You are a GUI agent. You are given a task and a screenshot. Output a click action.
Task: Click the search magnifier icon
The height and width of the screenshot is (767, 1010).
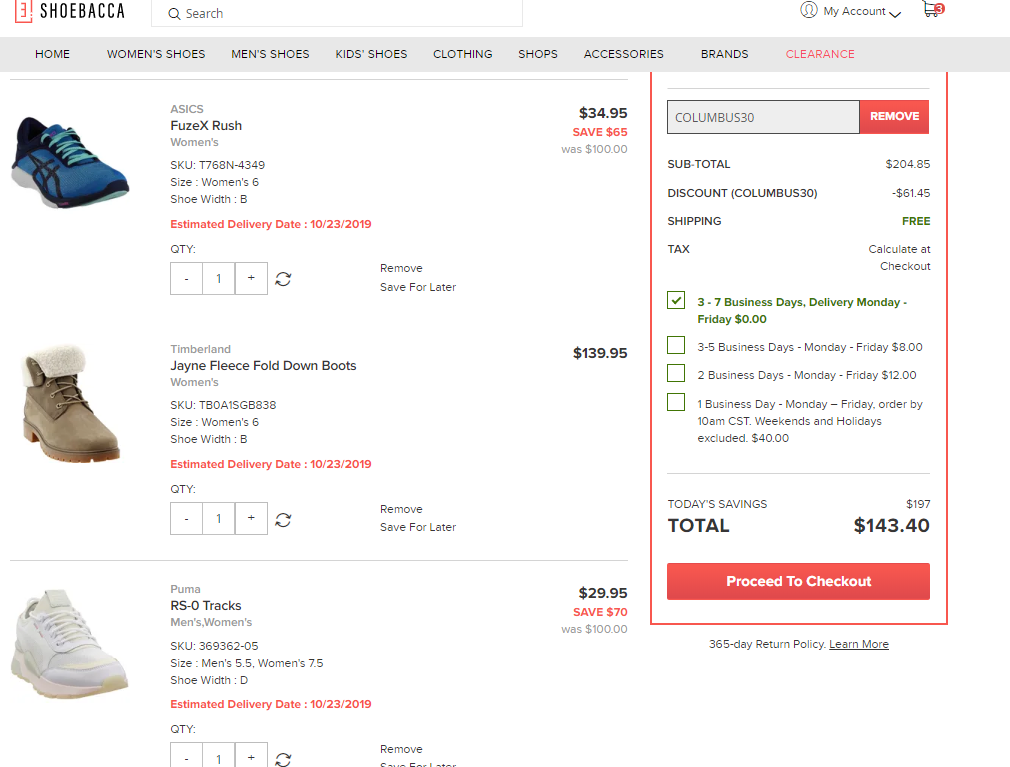point(174,14)
